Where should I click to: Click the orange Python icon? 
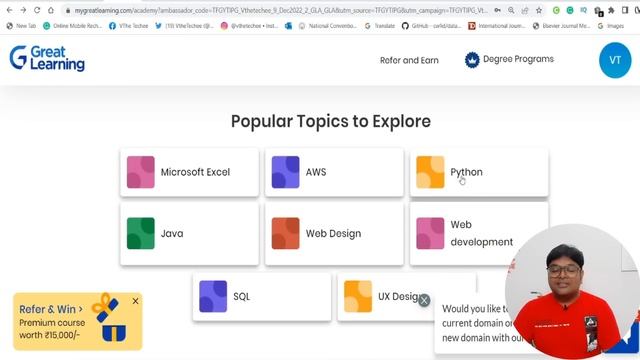[430, 172]
